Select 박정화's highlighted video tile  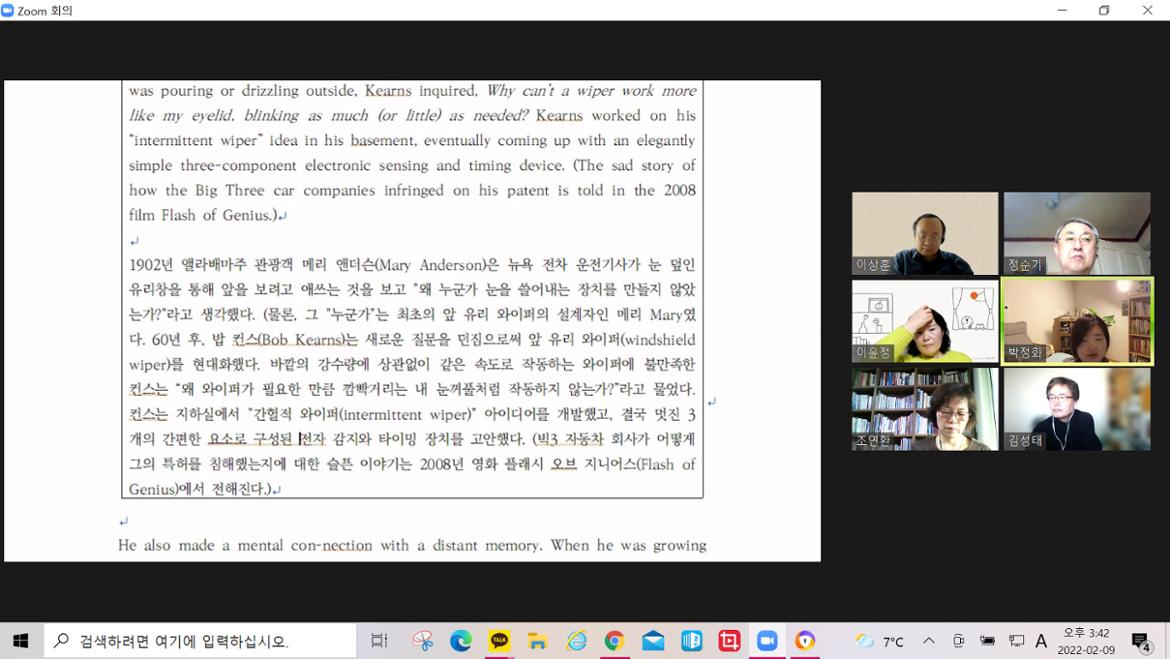(x=1077, y=321)
